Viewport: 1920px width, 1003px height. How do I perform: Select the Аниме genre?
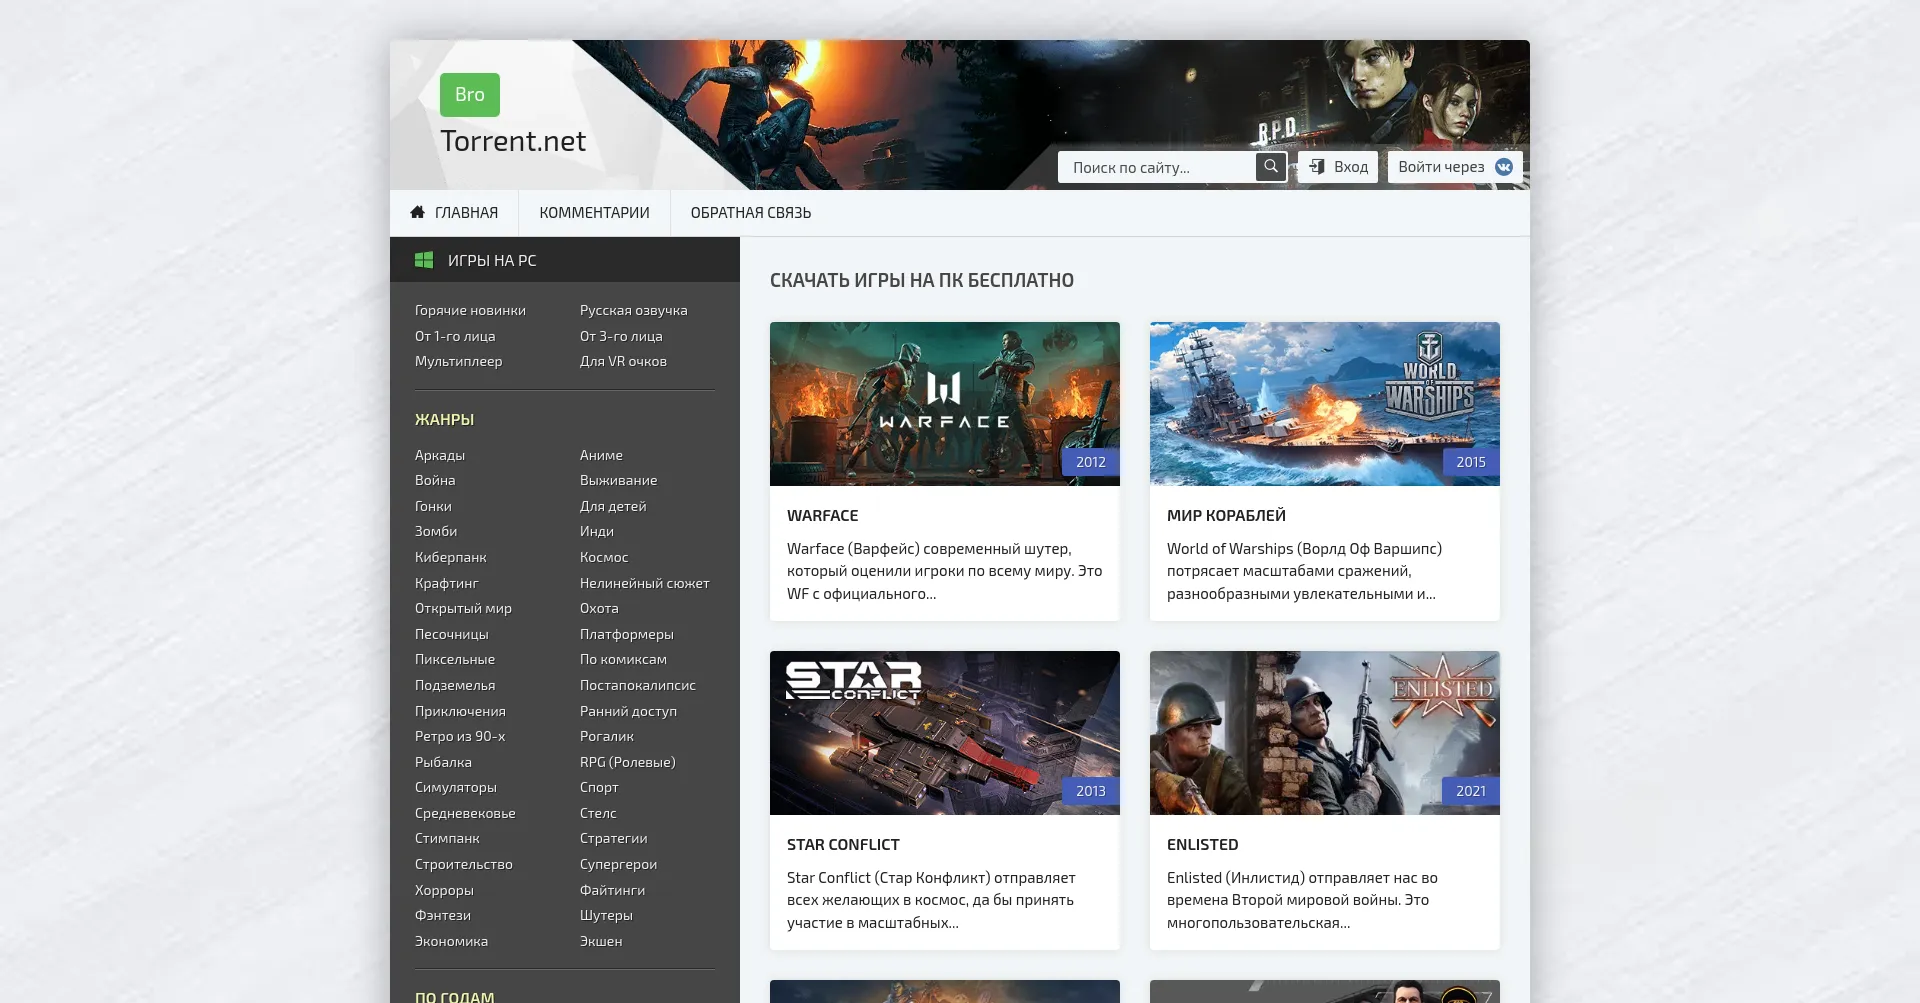601,456
